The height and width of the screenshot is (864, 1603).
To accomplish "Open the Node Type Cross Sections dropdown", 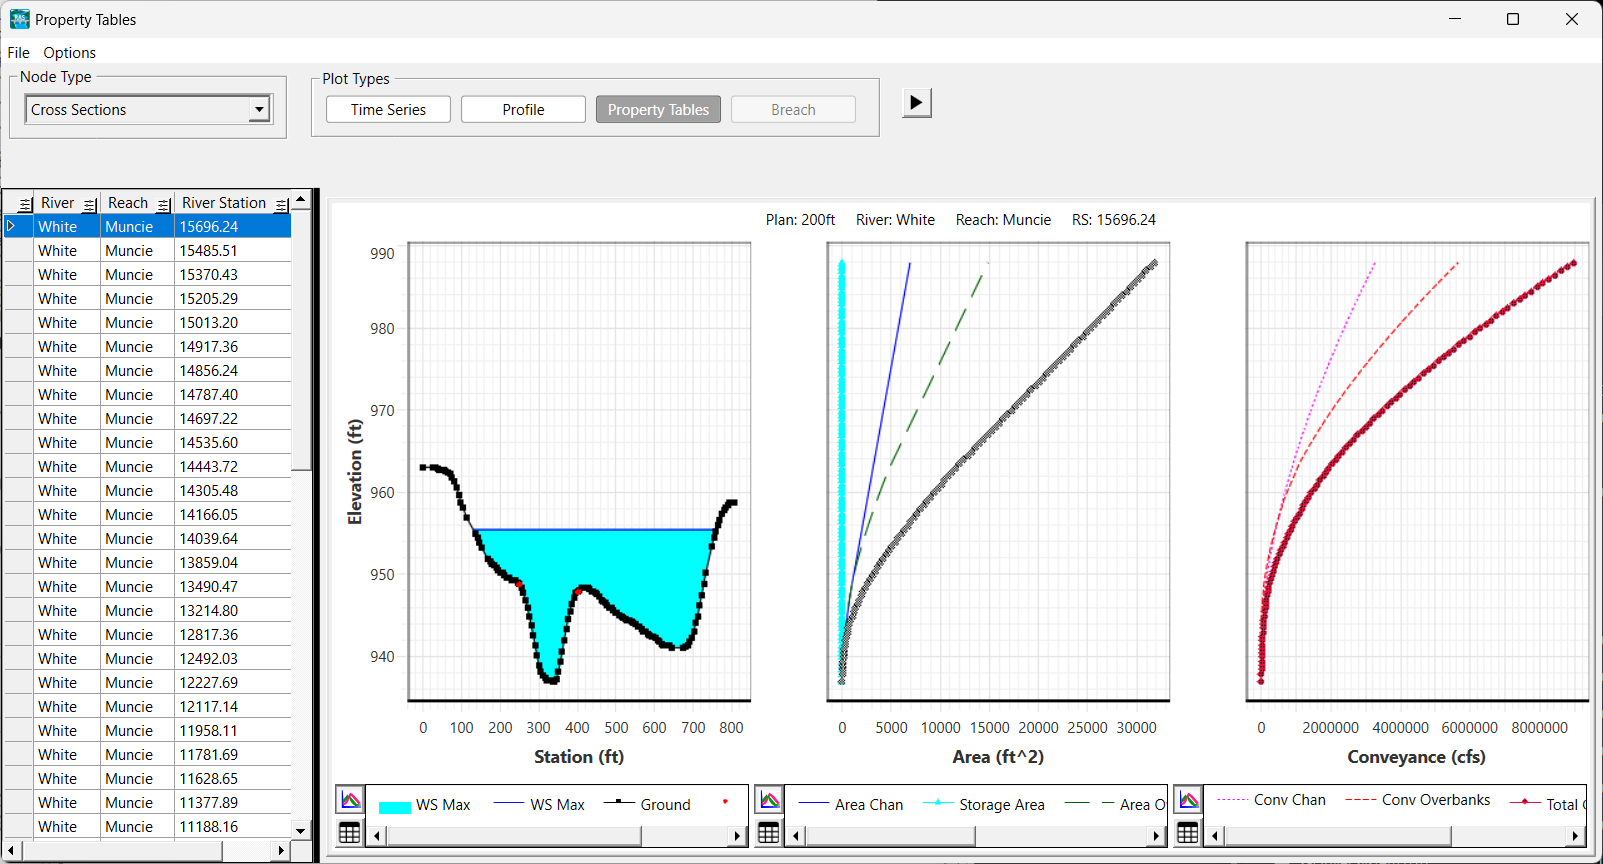I will point(259,110).
